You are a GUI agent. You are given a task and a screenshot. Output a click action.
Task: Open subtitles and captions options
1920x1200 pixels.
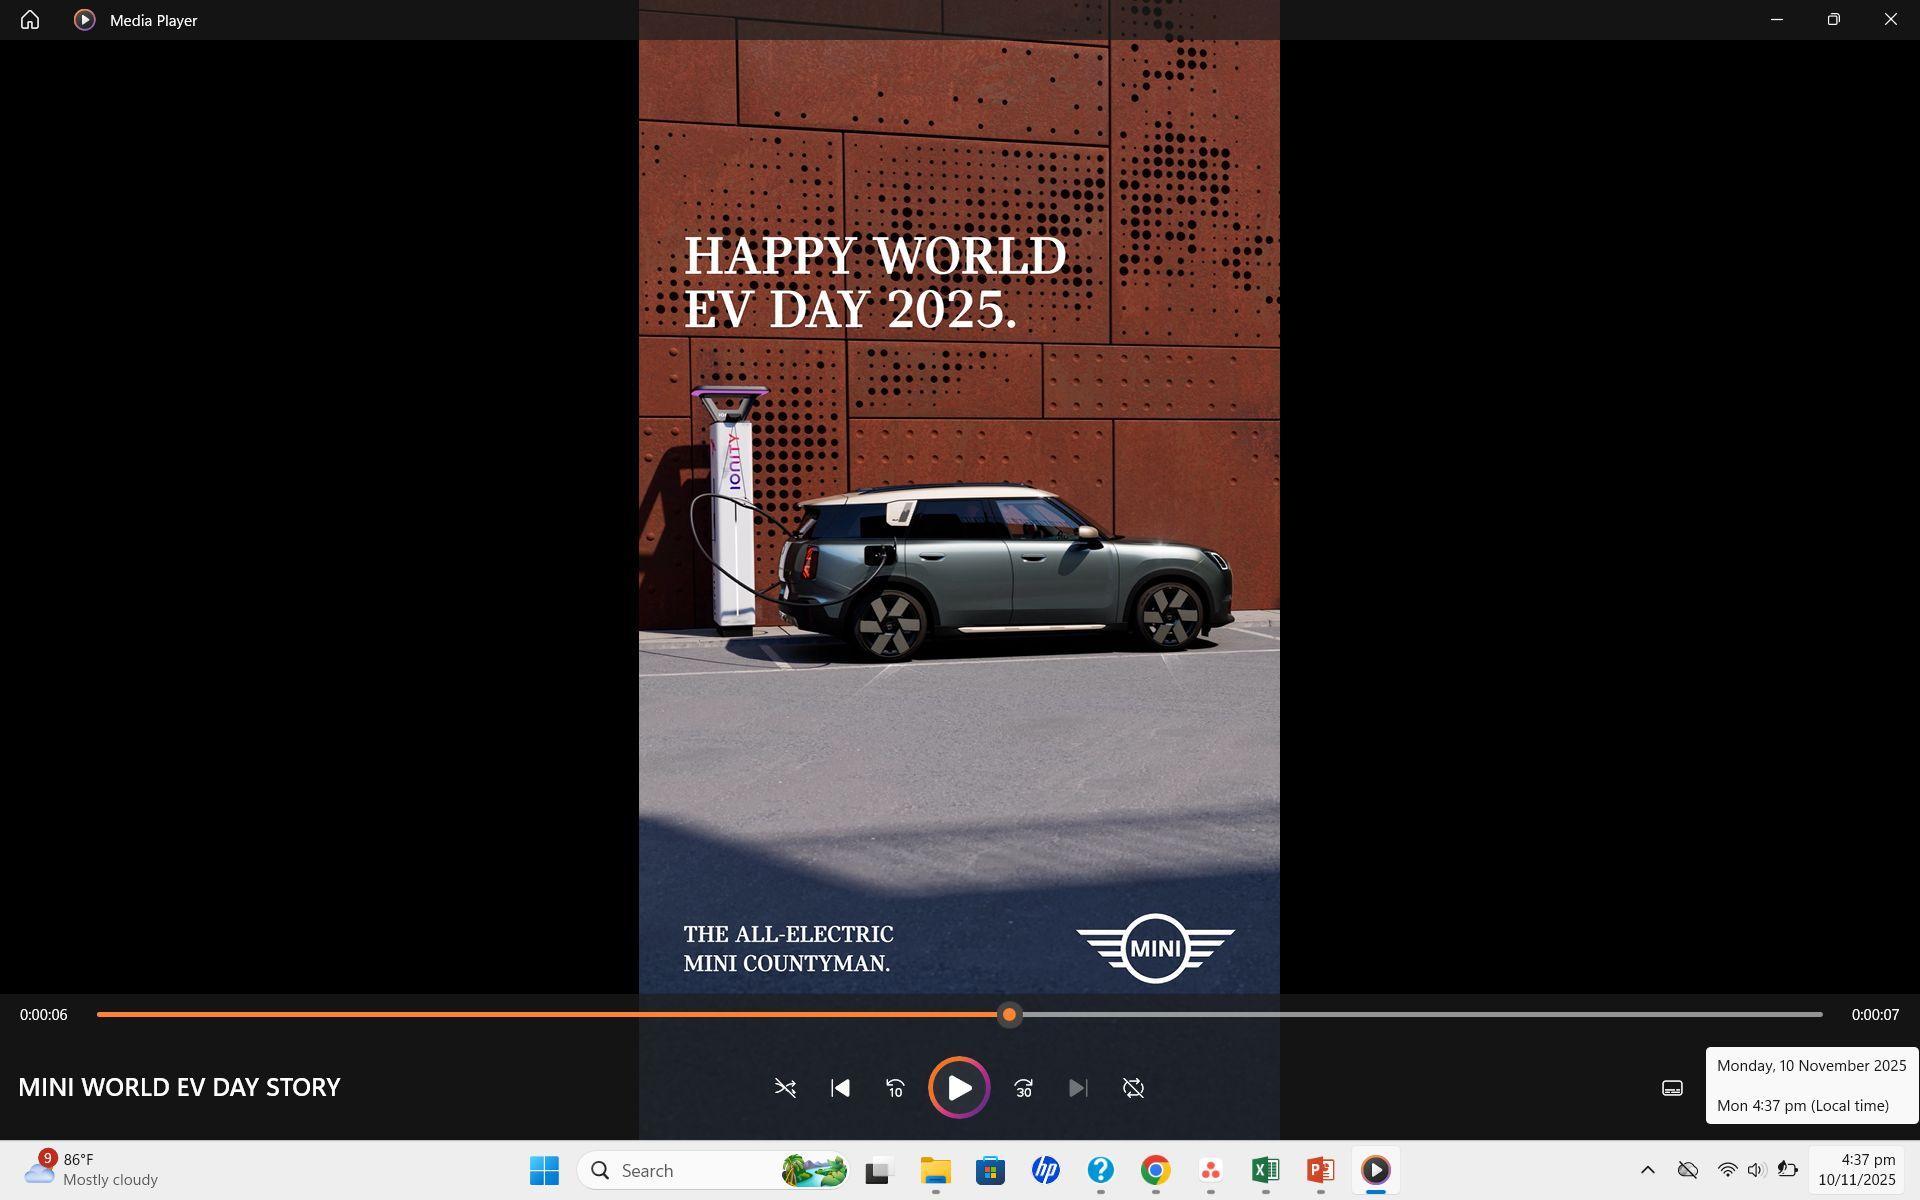coord(1672,1088)
